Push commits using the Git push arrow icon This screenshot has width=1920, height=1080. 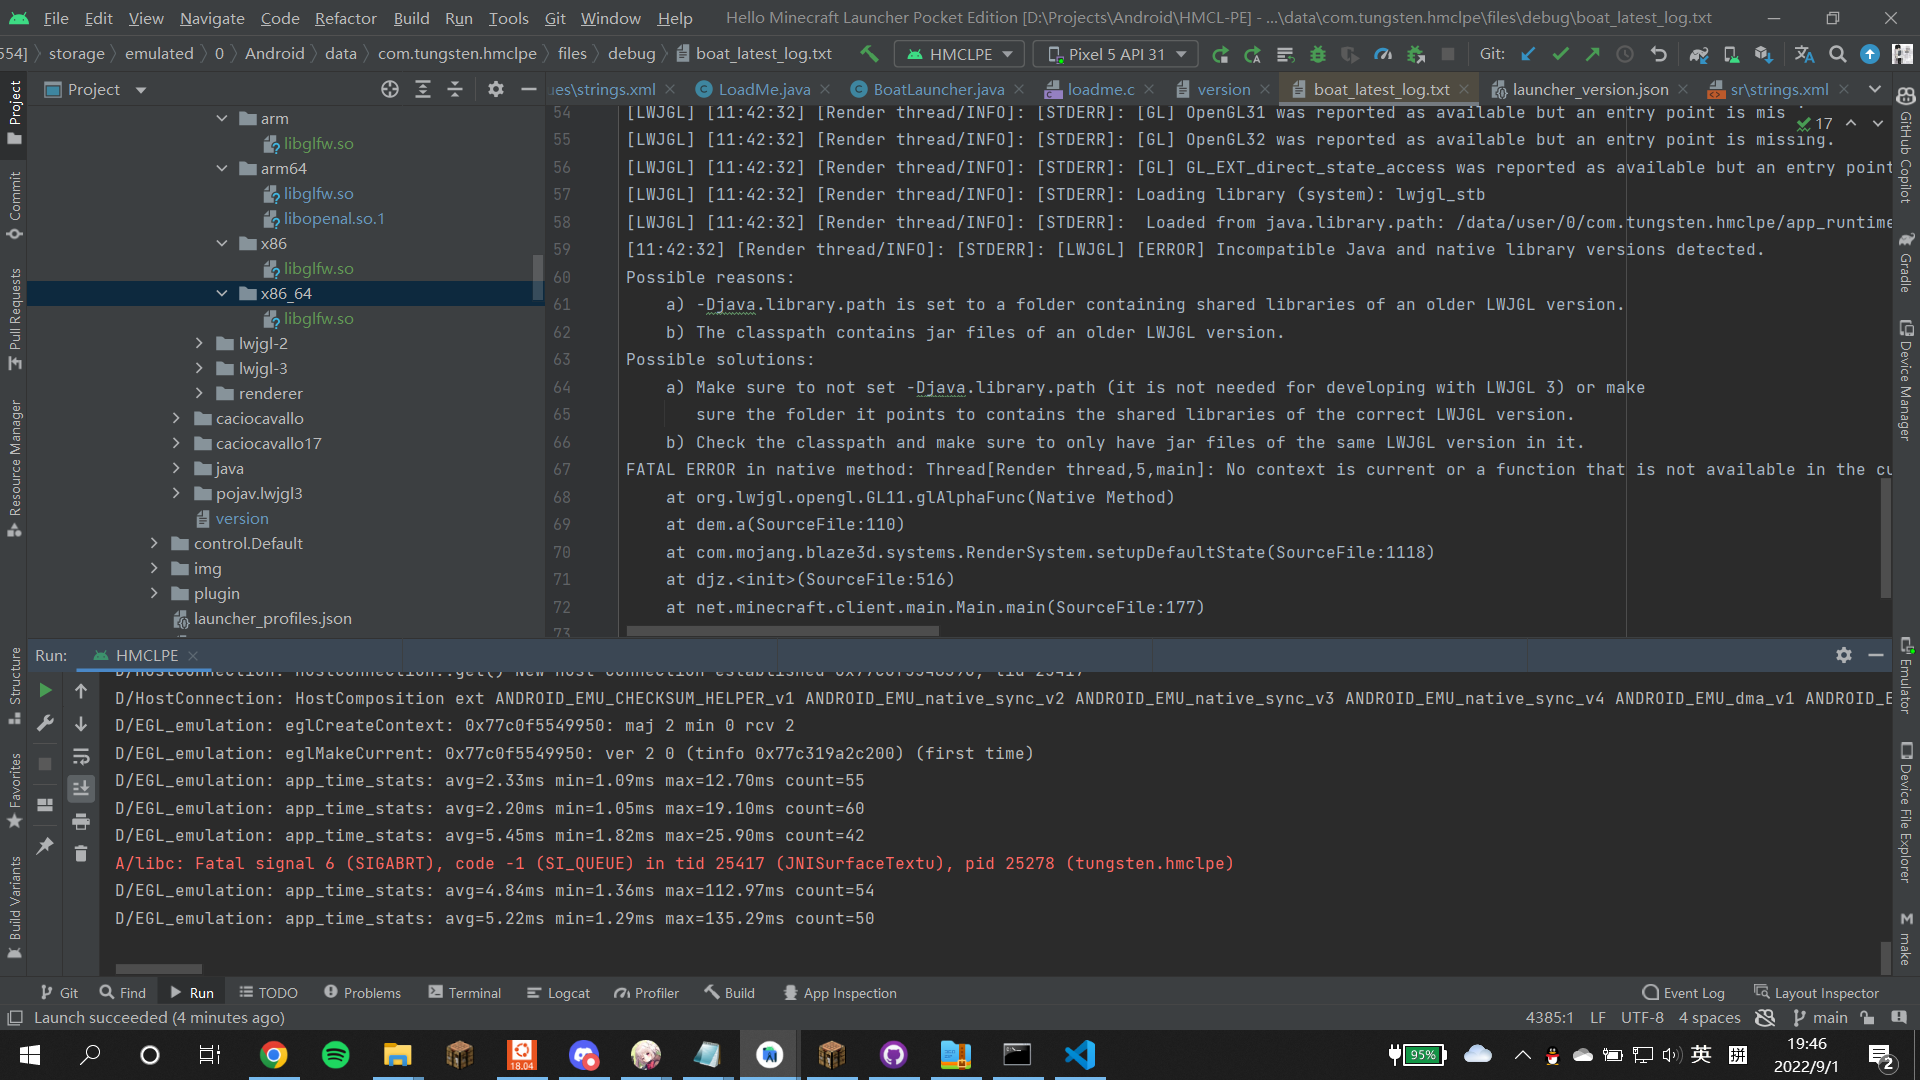click(x=1592, y=54)
